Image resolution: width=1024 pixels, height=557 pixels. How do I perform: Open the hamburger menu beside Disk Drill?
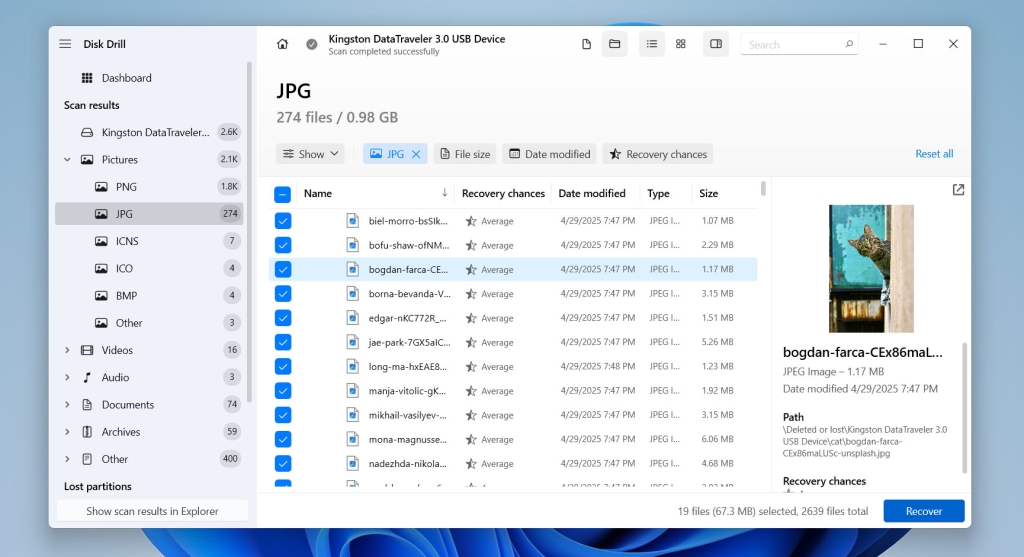pyautogui.click(x=65, y=44)
